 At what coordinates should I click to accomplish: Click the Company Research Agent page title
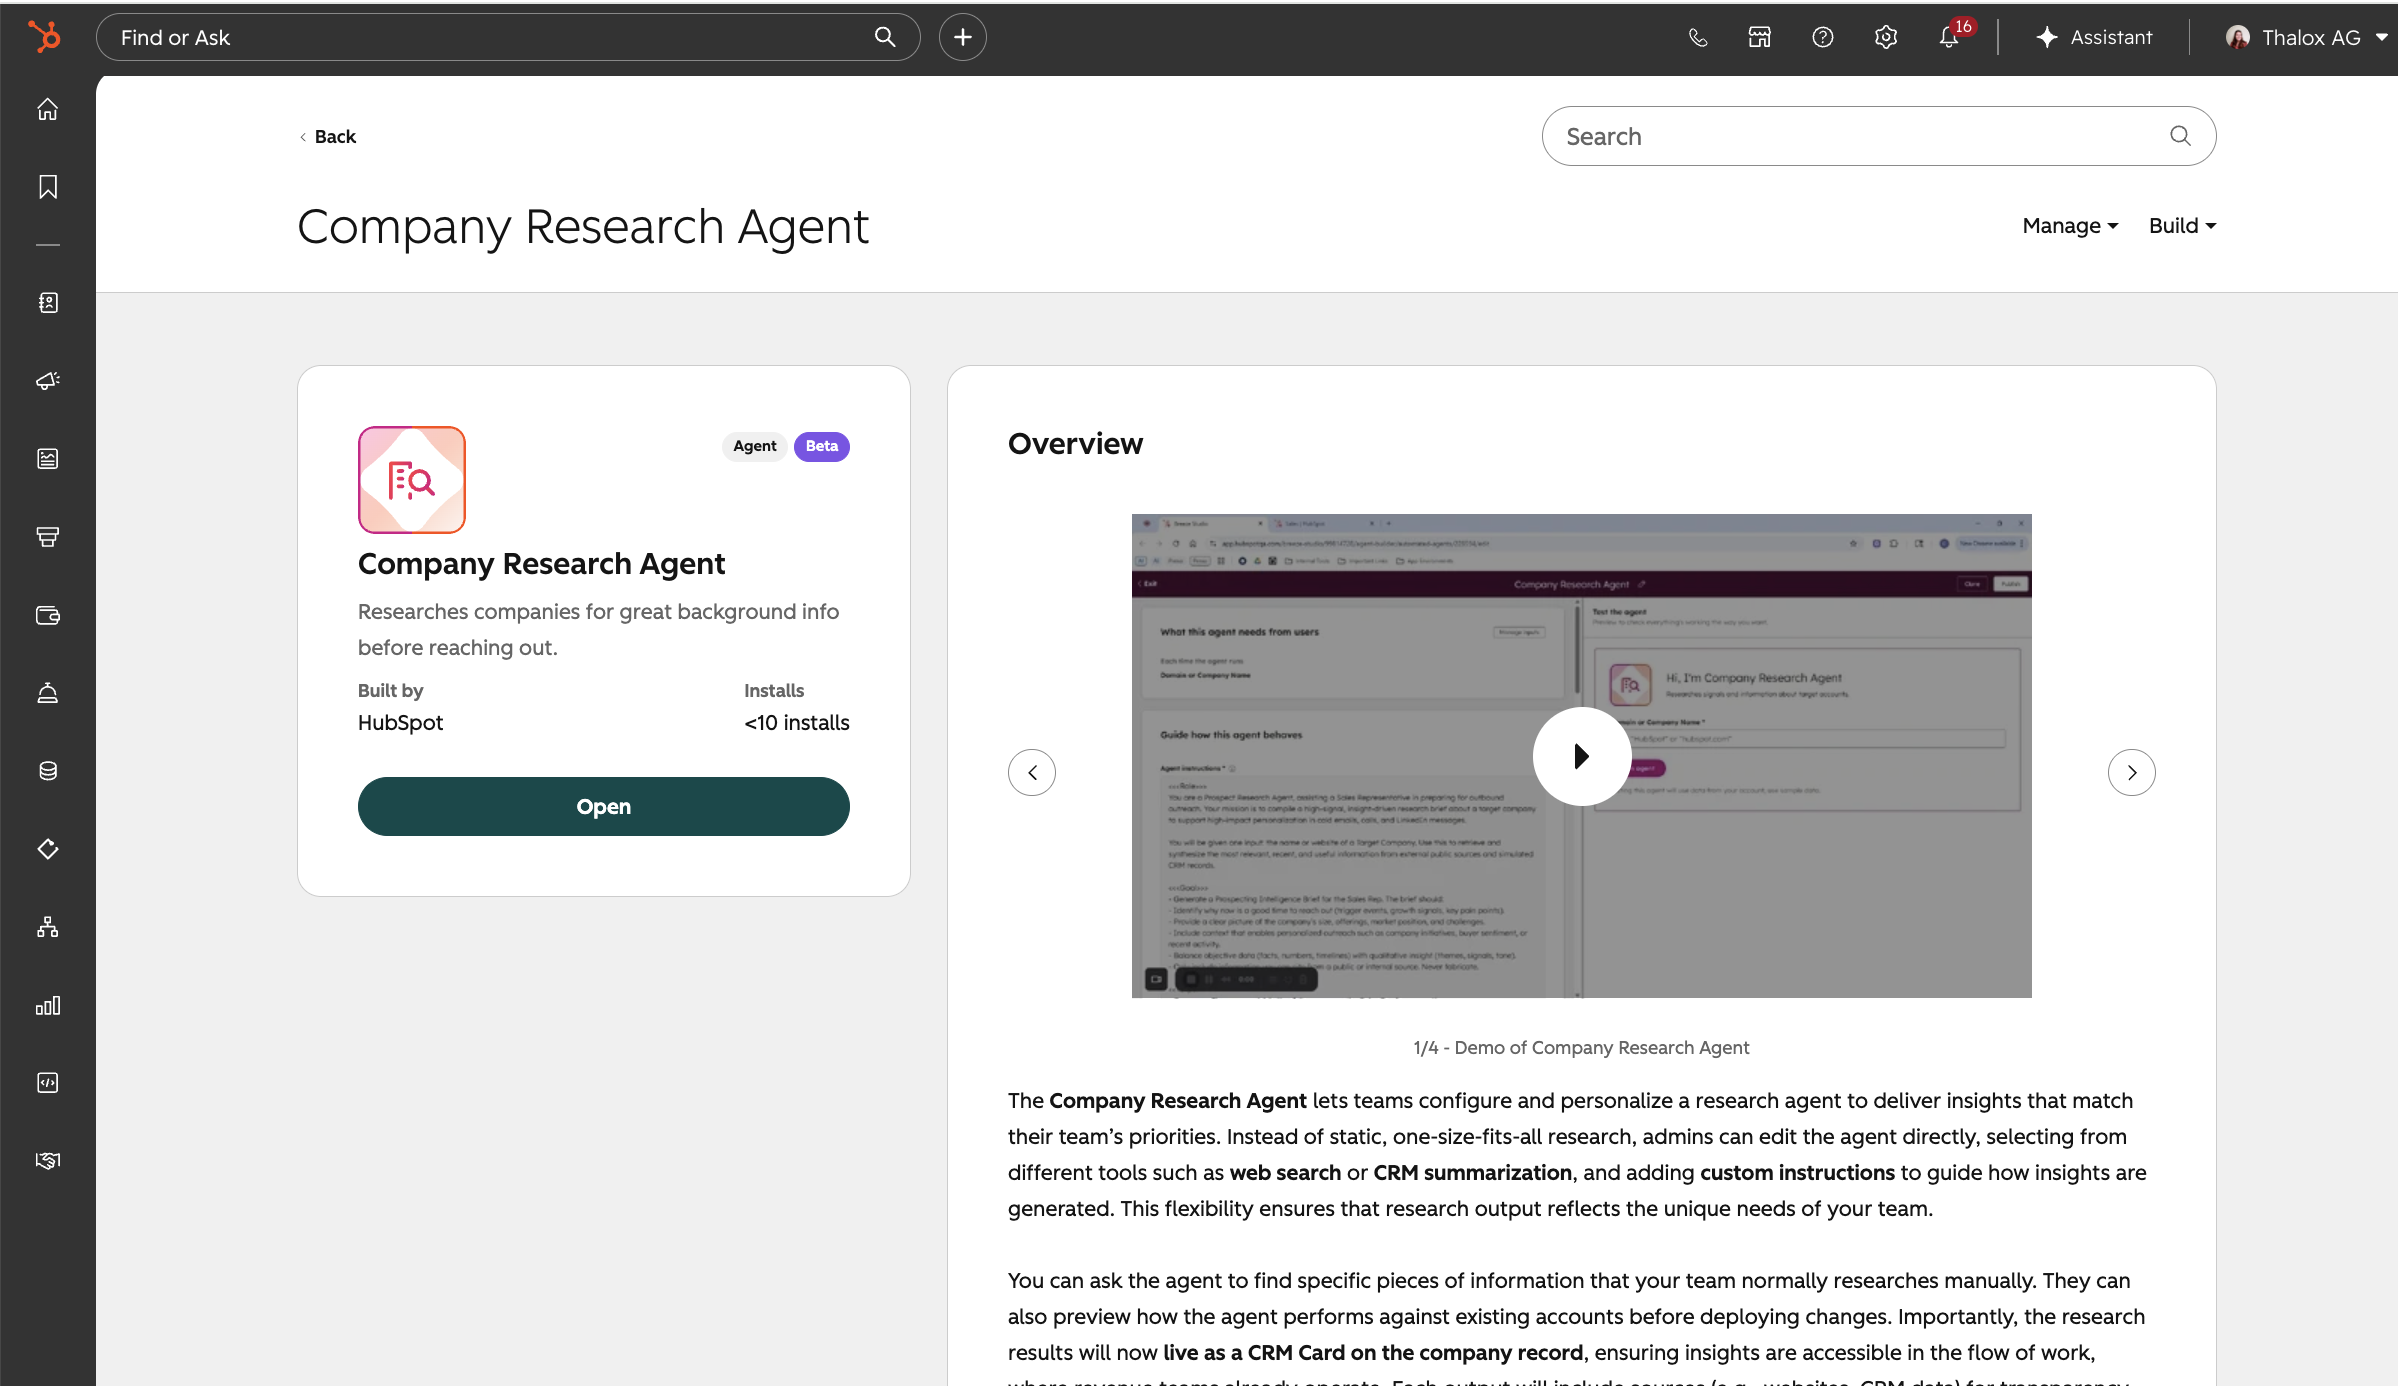tap(584, 227)
